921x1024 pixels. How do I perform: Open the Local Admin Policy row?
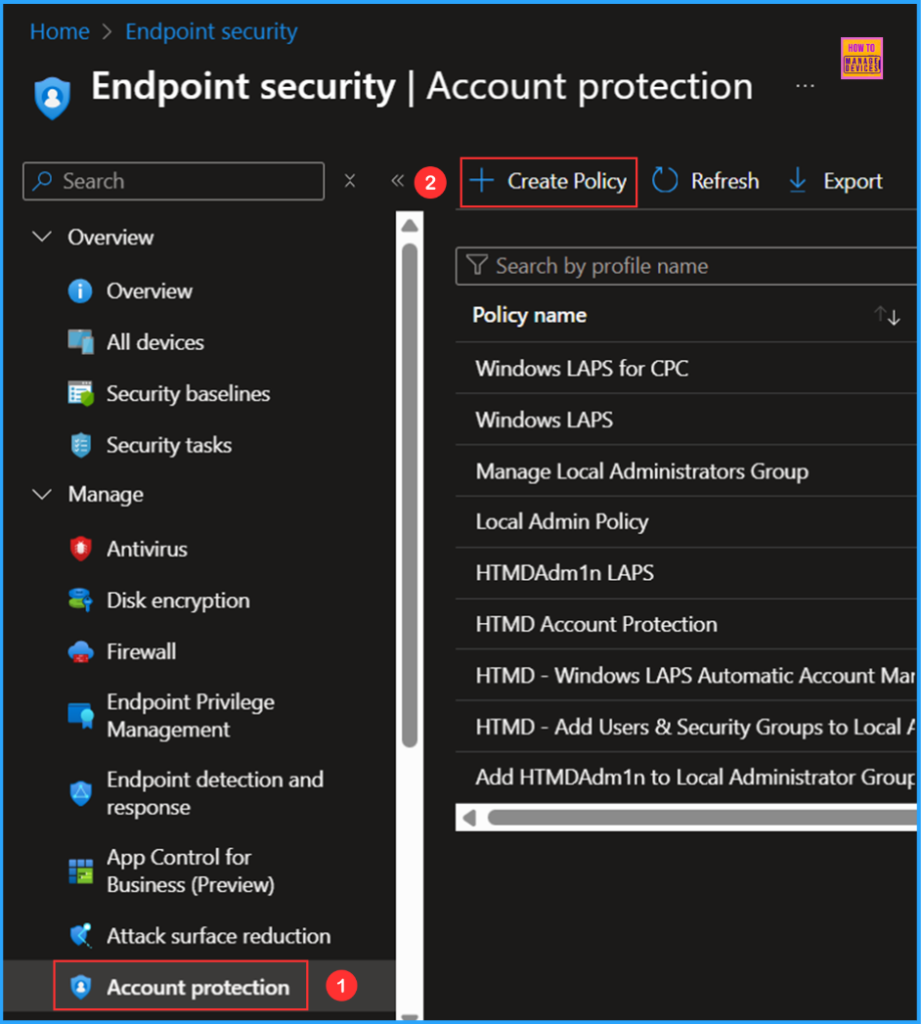(x=562, y=522)
